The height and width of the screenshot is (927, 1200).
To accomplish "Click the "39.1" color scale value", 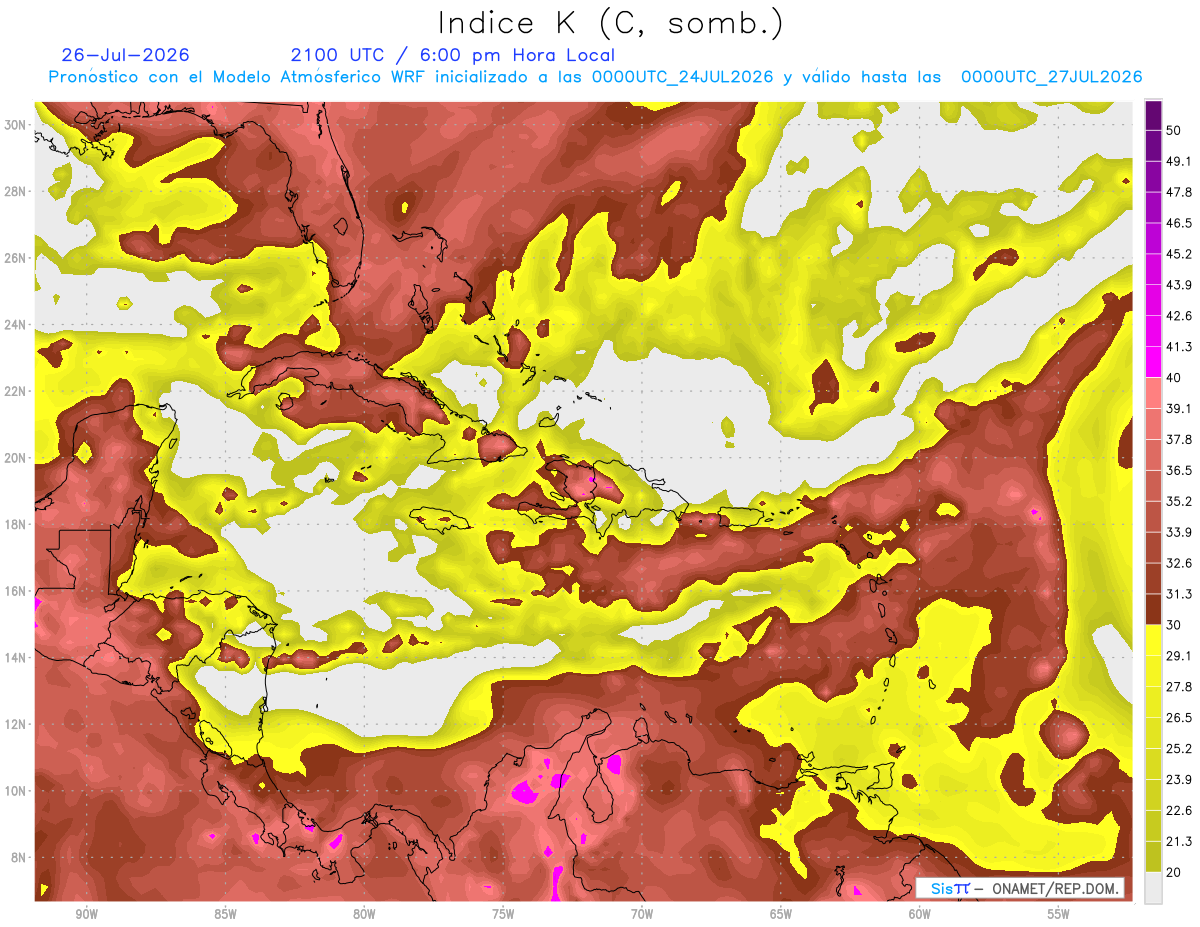I will (x=1179, y=409).
